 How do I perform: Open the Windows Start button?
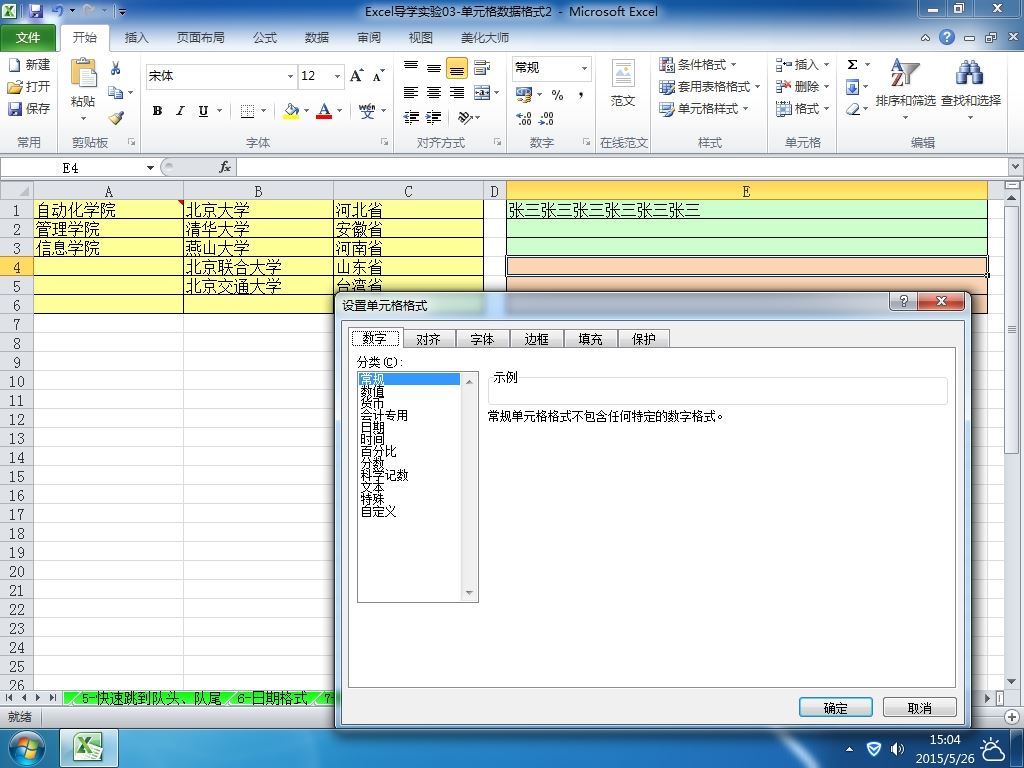(25, 748)
